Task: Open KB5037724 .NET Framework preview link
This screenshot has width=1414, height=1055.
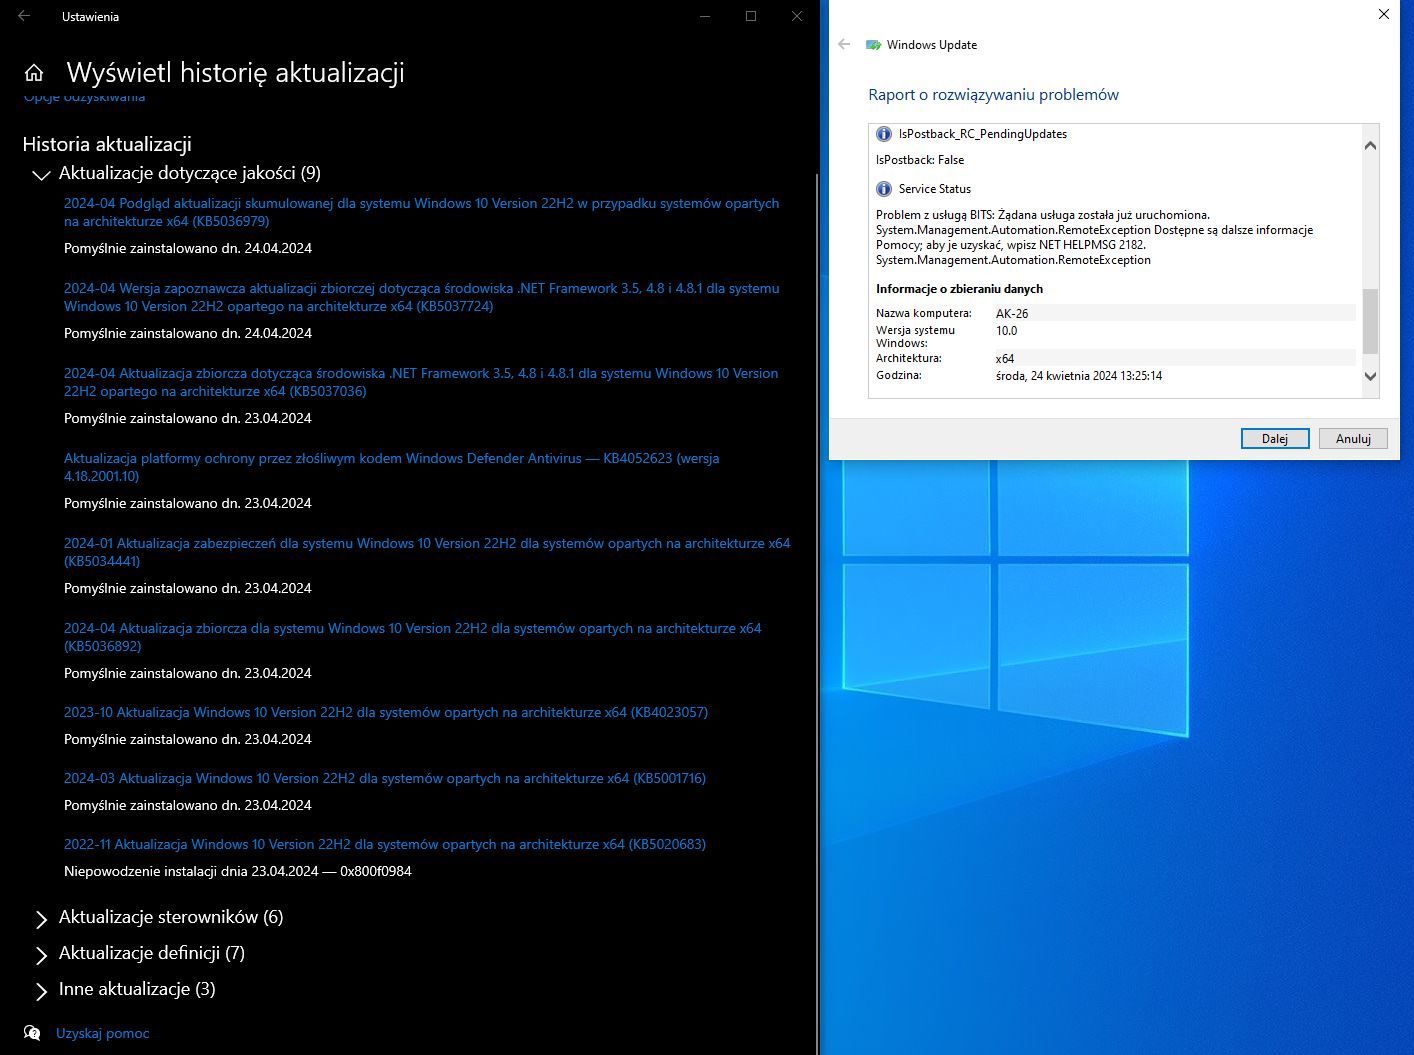Action: [x=421, y=297]
